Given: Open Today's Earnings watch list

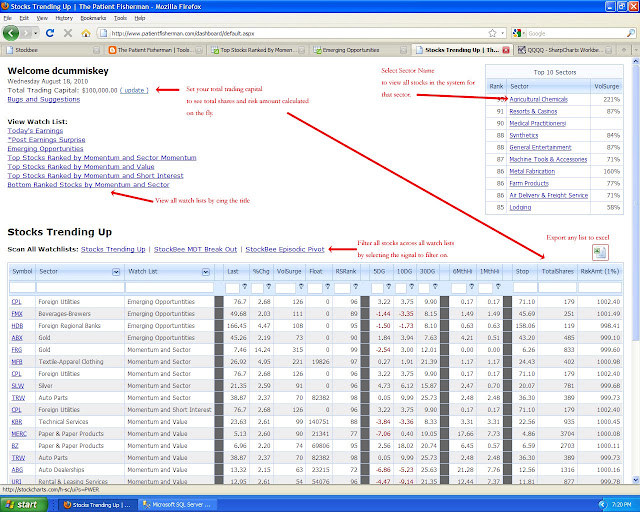Looking at the screenshot, I should click(x=35, y=131).
